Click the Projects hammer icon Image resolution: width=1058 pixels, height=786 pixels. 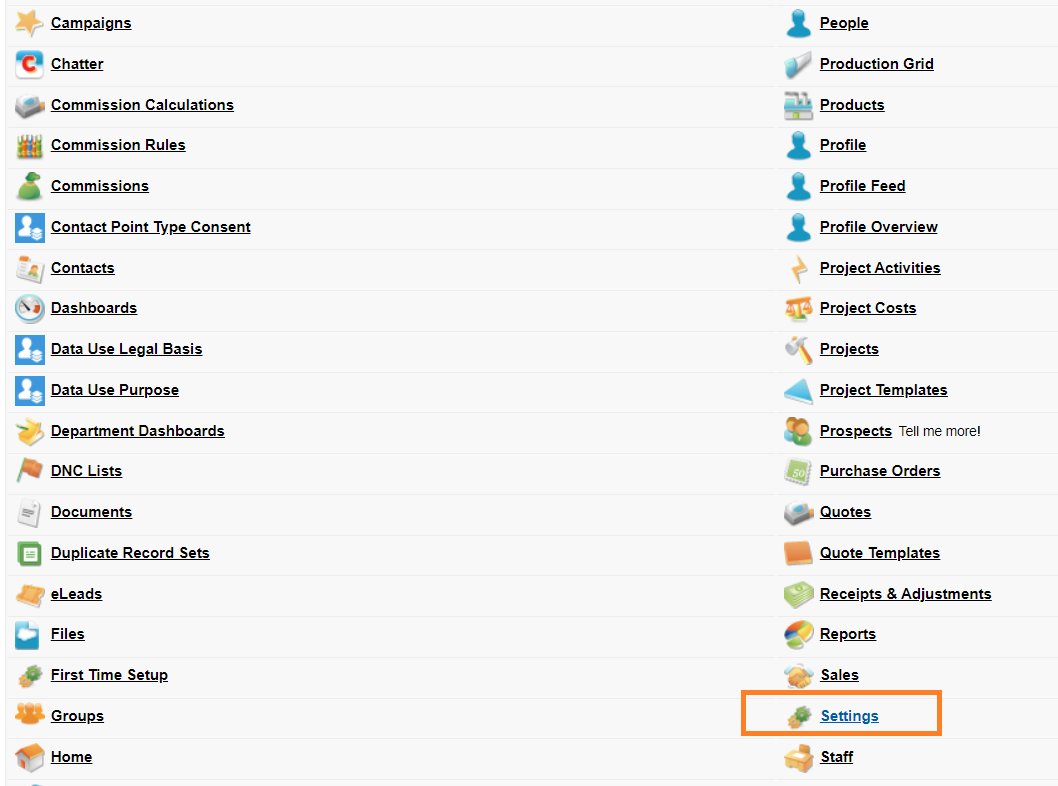798,349
